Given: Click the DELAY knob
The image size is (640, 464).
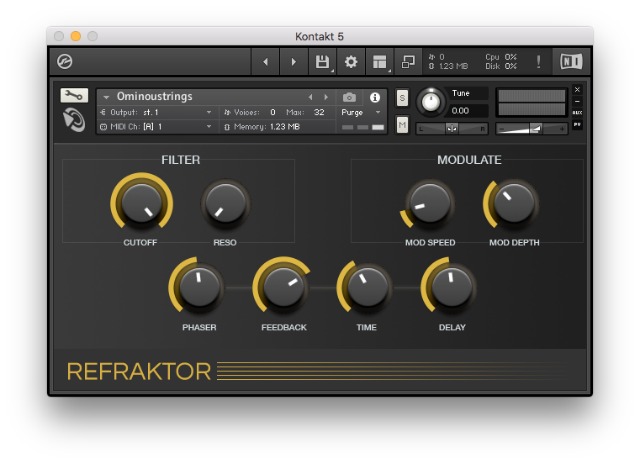Looking at the screenshot, I should [451, 287].
